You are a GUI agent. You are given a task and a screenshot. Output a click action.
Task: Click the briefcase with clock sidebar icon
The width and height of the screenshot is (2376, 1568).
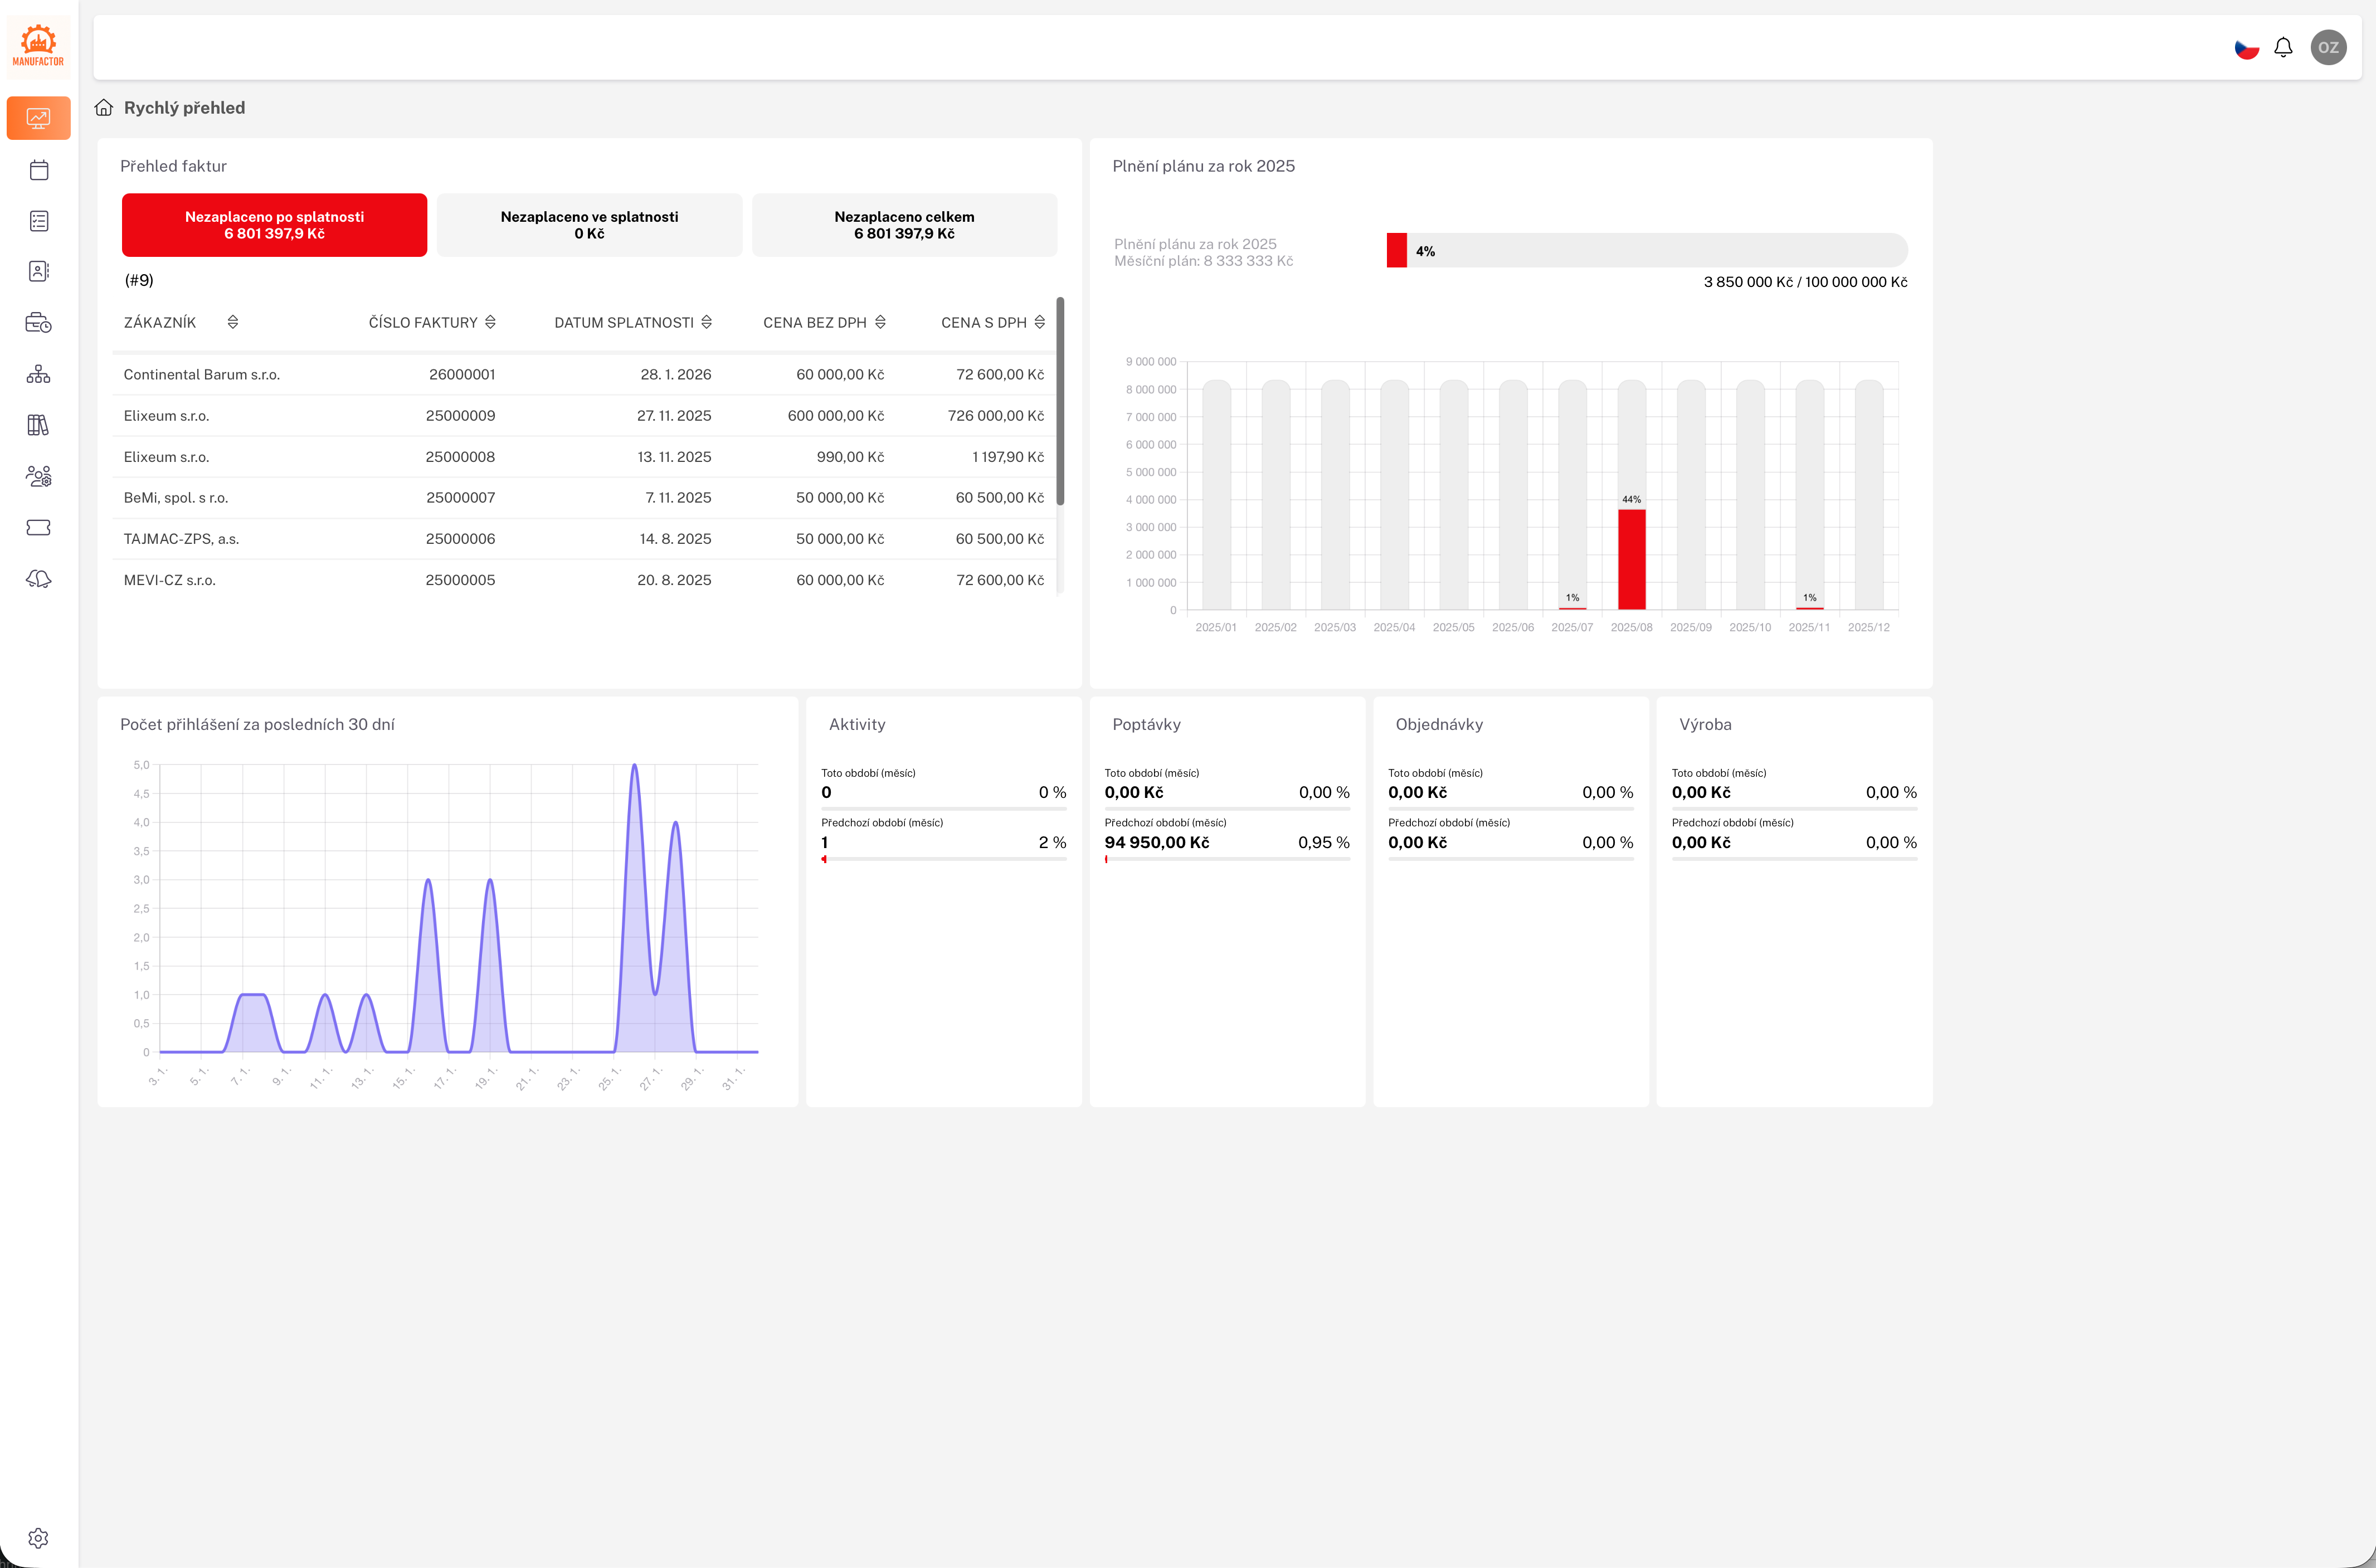click(38, 323)
